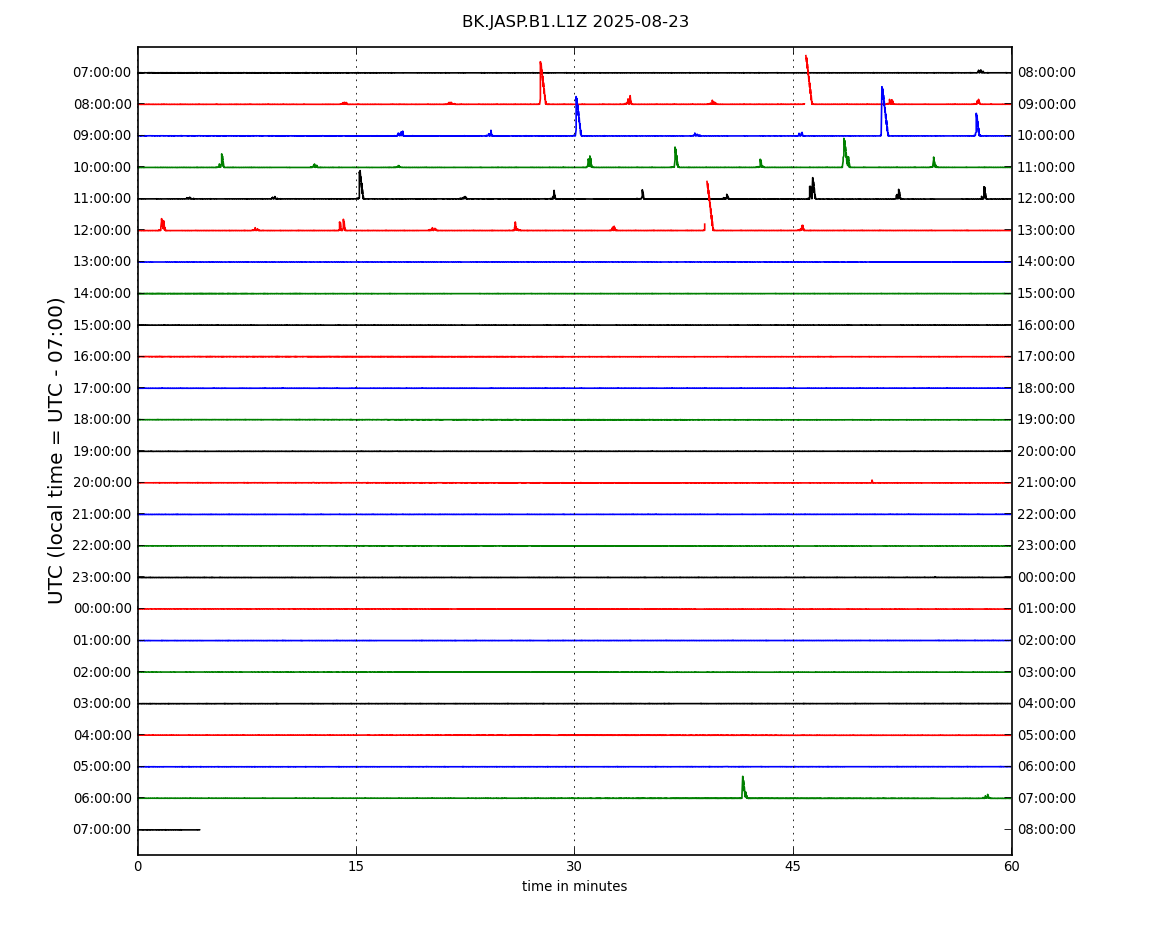Click right-axis label 14:00:00
Screen dimensions: 1150x950
click(1047, 262)
